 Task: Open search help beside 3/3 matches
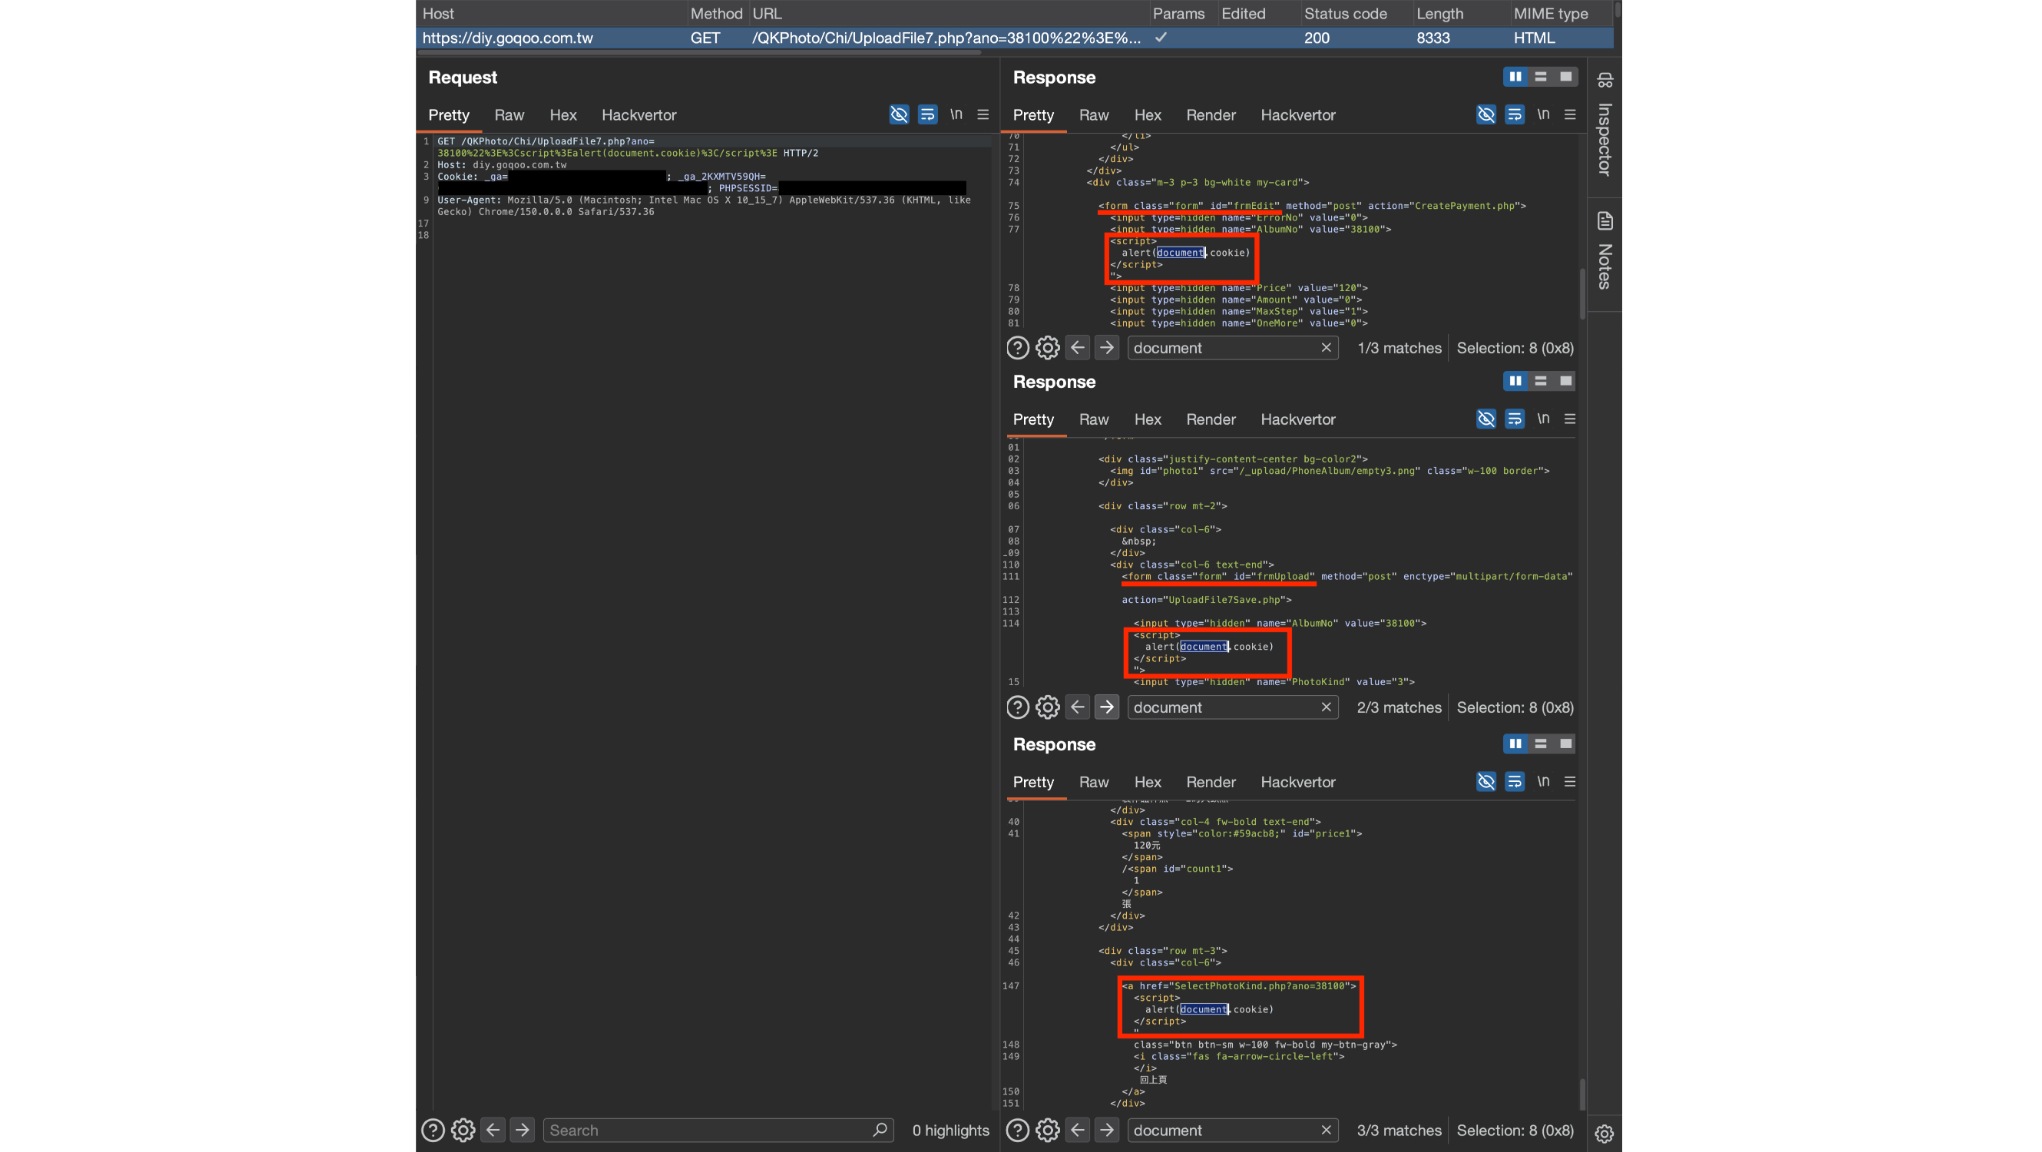[1018, 1130]
